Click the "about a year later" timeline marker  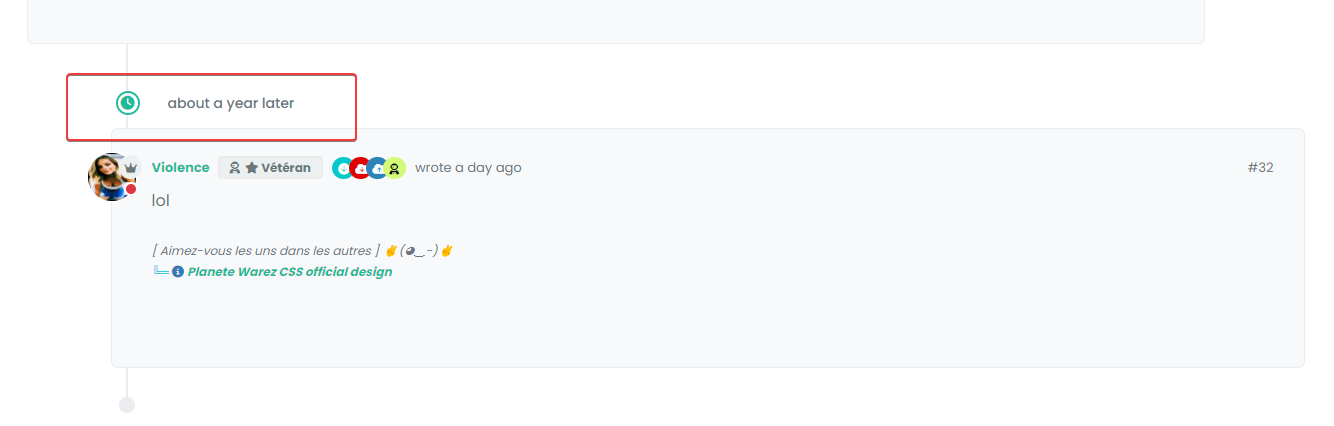[230, 103]
